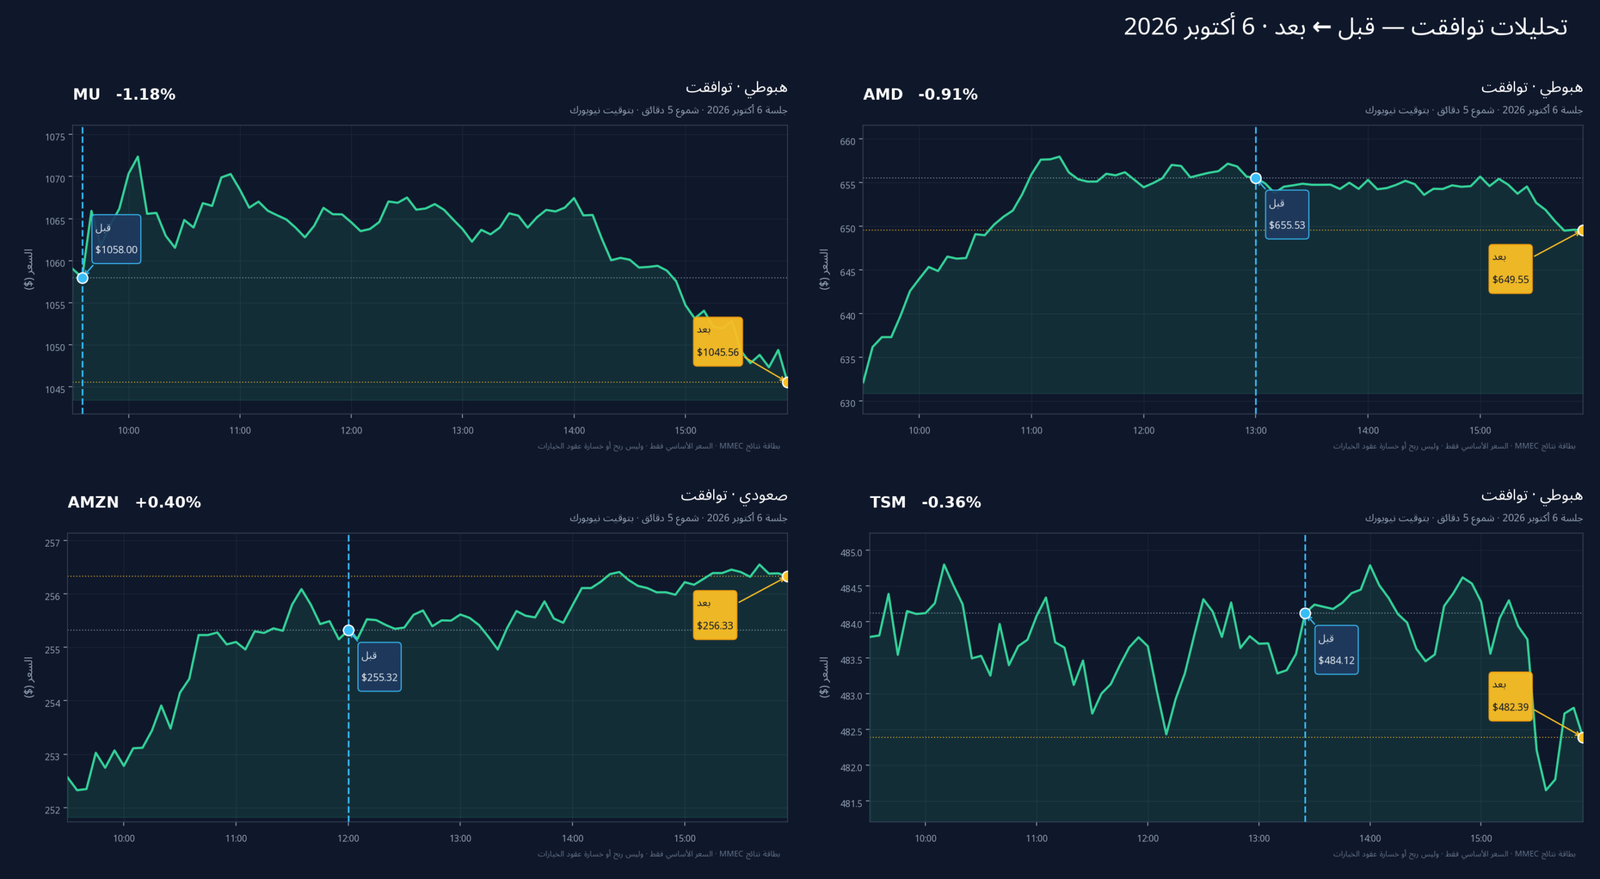Select the 'بعد $482.39' yellow callout

click(1510, 697)
